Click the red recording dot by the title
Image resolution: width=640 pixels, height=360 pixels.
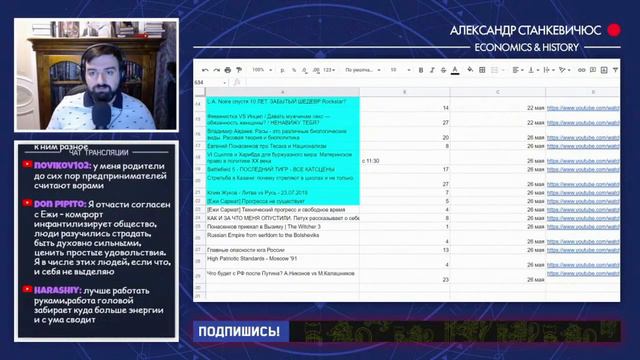(614, 30)
